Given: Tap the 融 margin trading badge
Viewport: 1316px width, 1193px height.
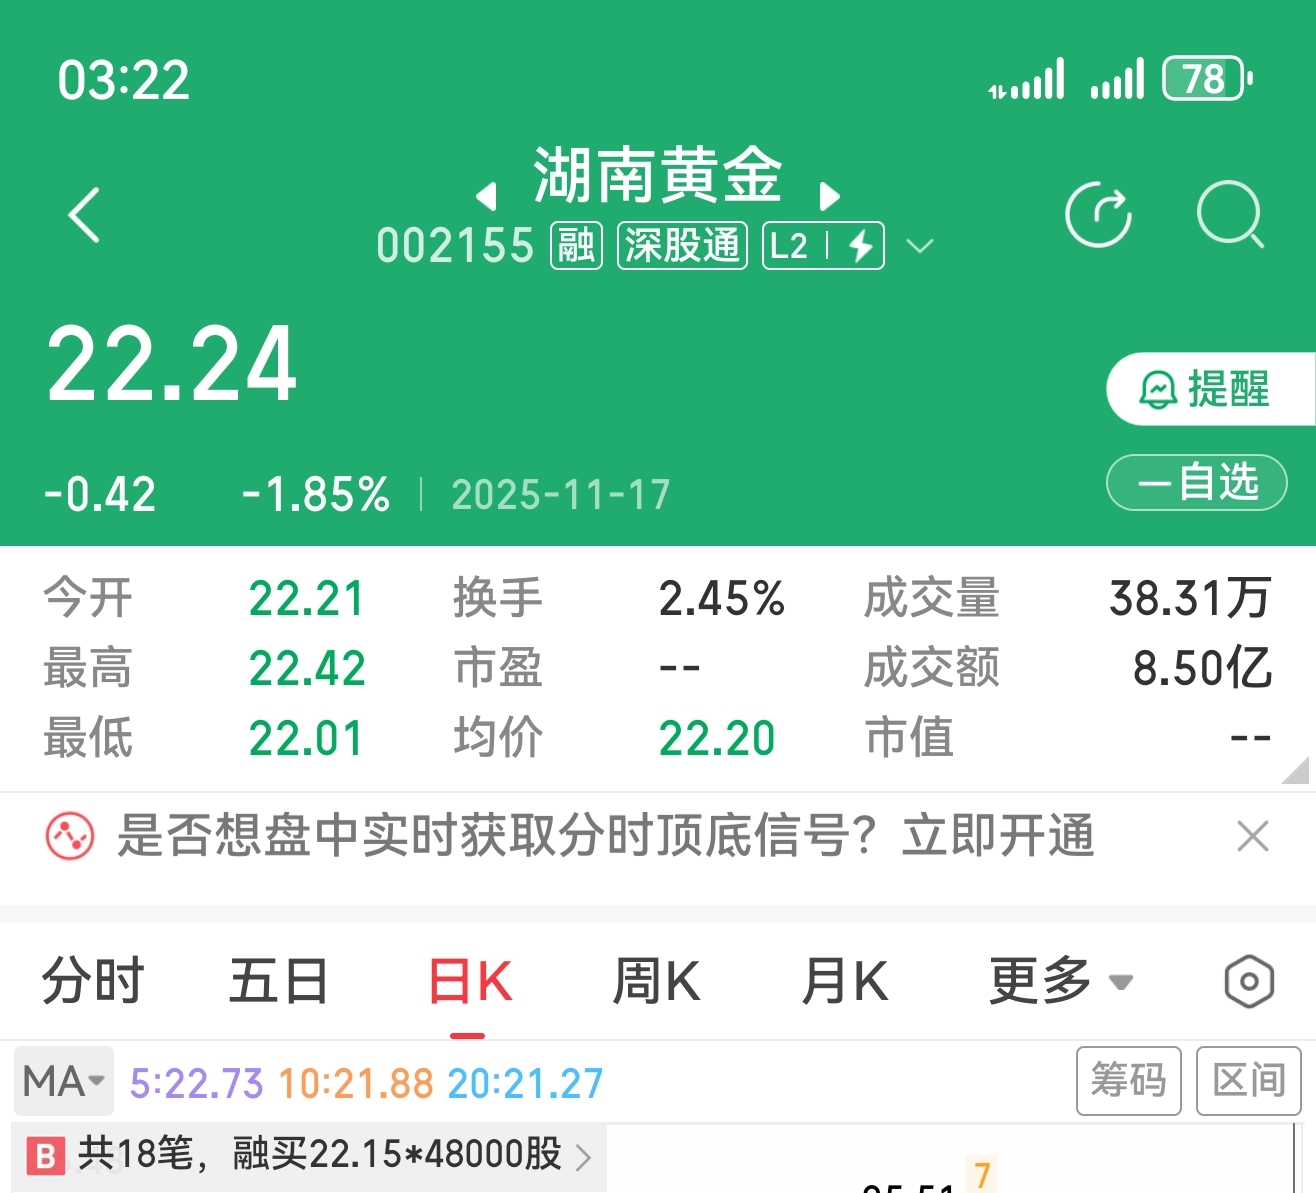Looking at the screenshot, I should (x=576, y=246).
